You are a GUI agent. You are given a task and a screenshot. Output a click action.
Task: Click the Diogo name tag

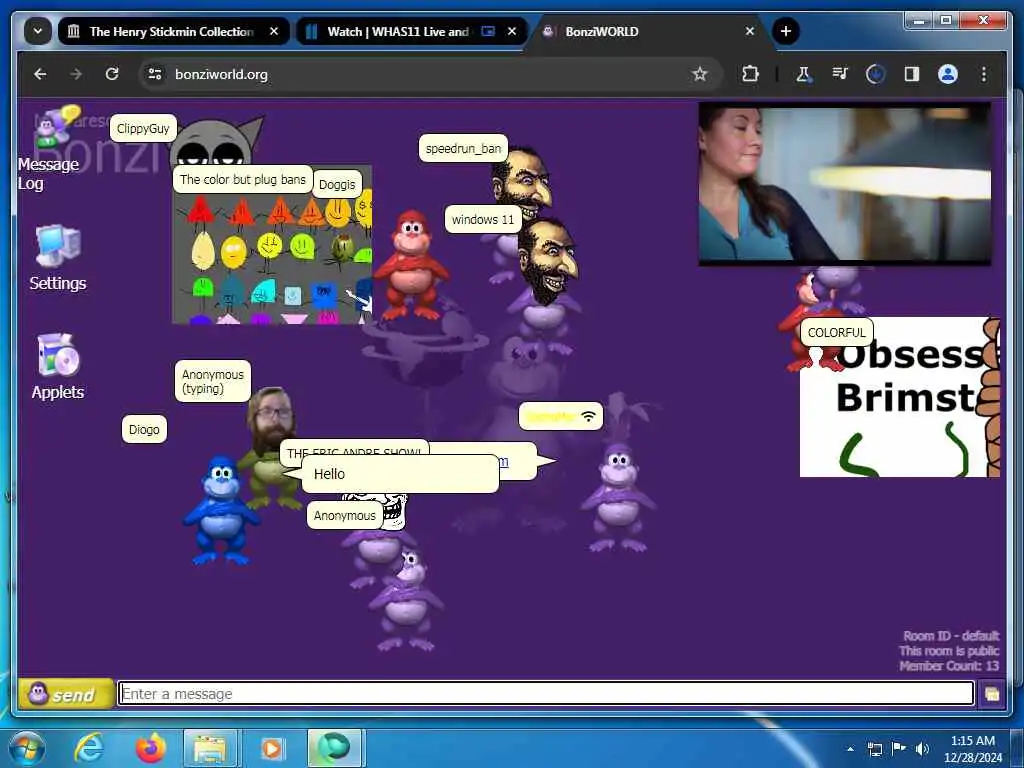pos(144,429)
